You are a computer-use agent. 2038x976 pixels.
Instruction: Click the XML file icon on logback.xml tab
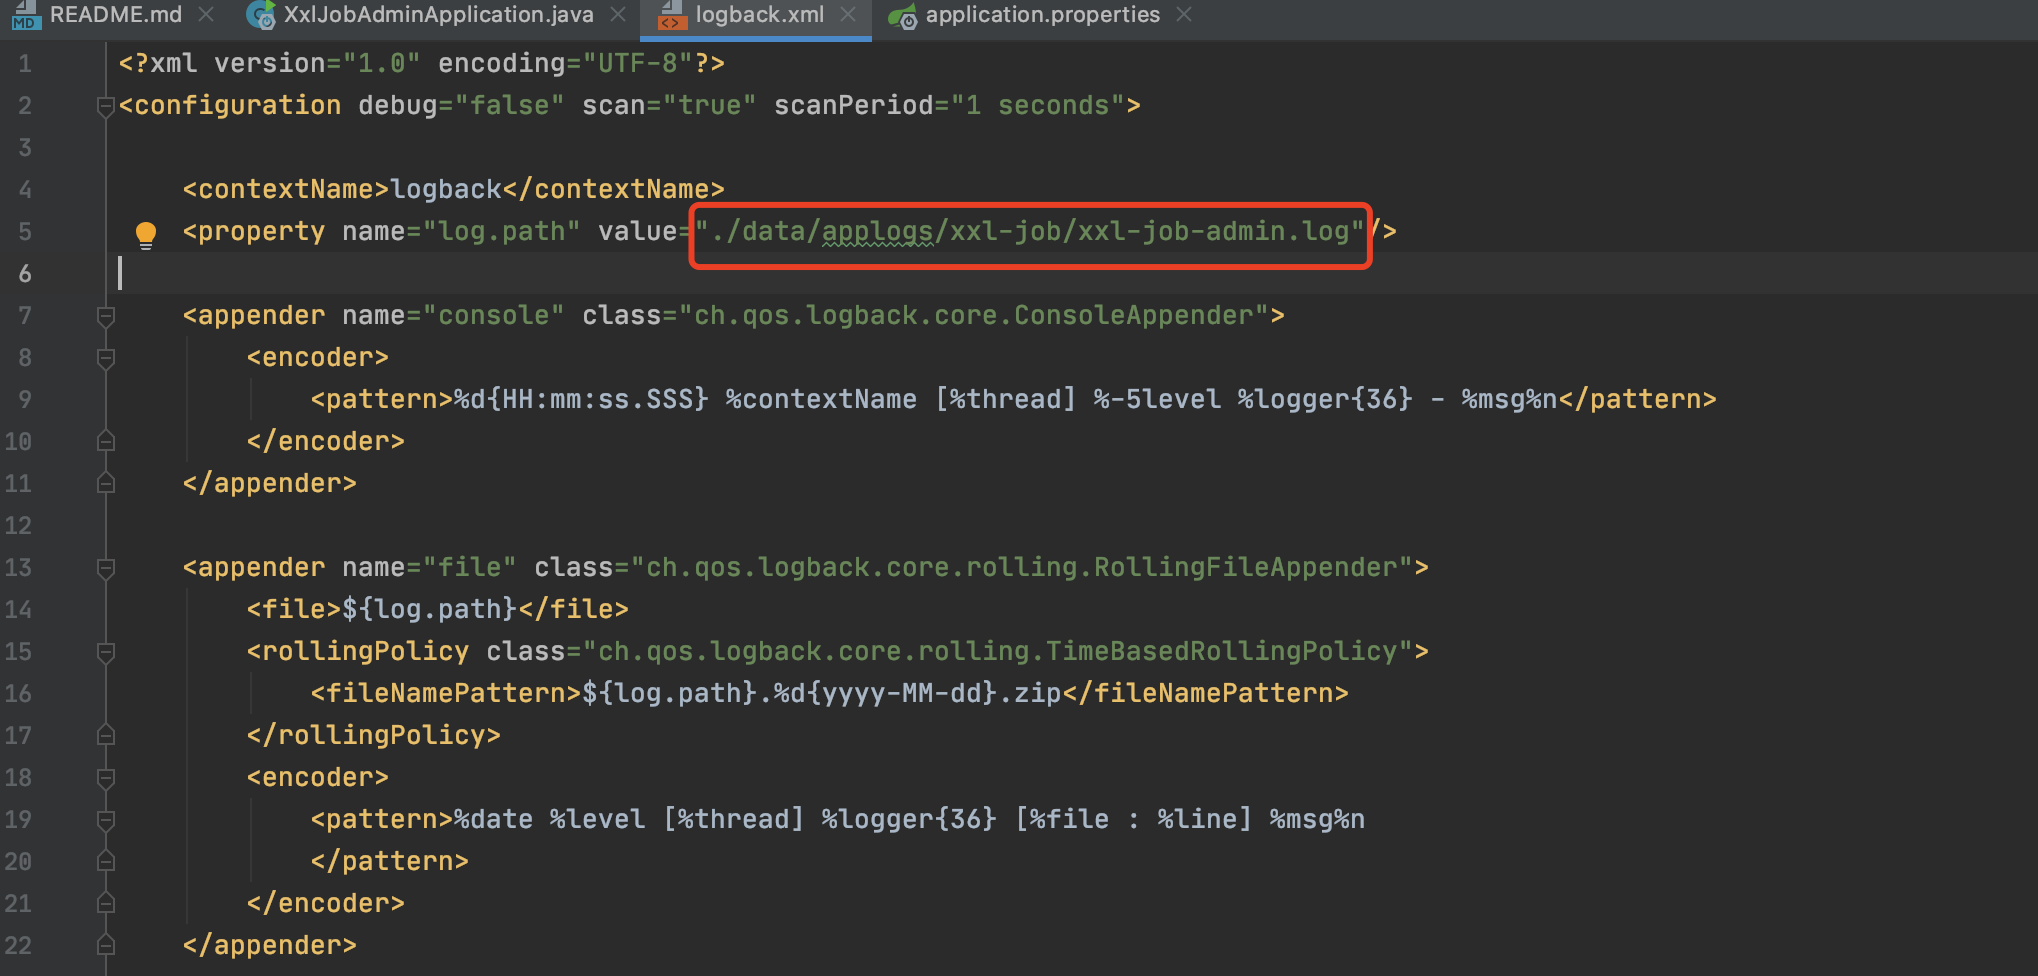point(672,15)
